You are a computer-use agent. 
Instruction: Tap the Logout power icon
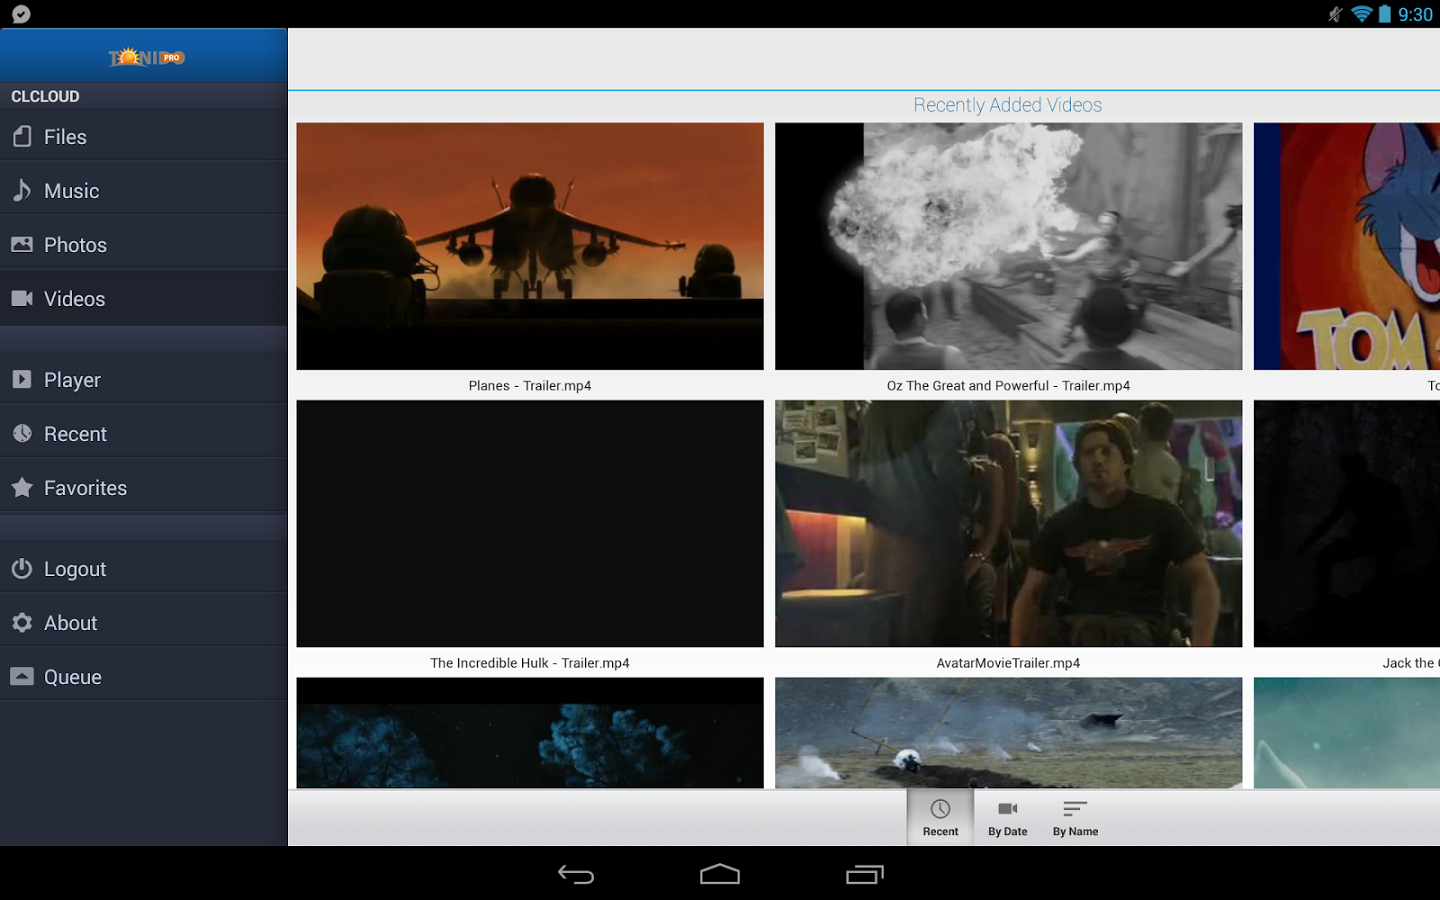(x=22, y=568)
